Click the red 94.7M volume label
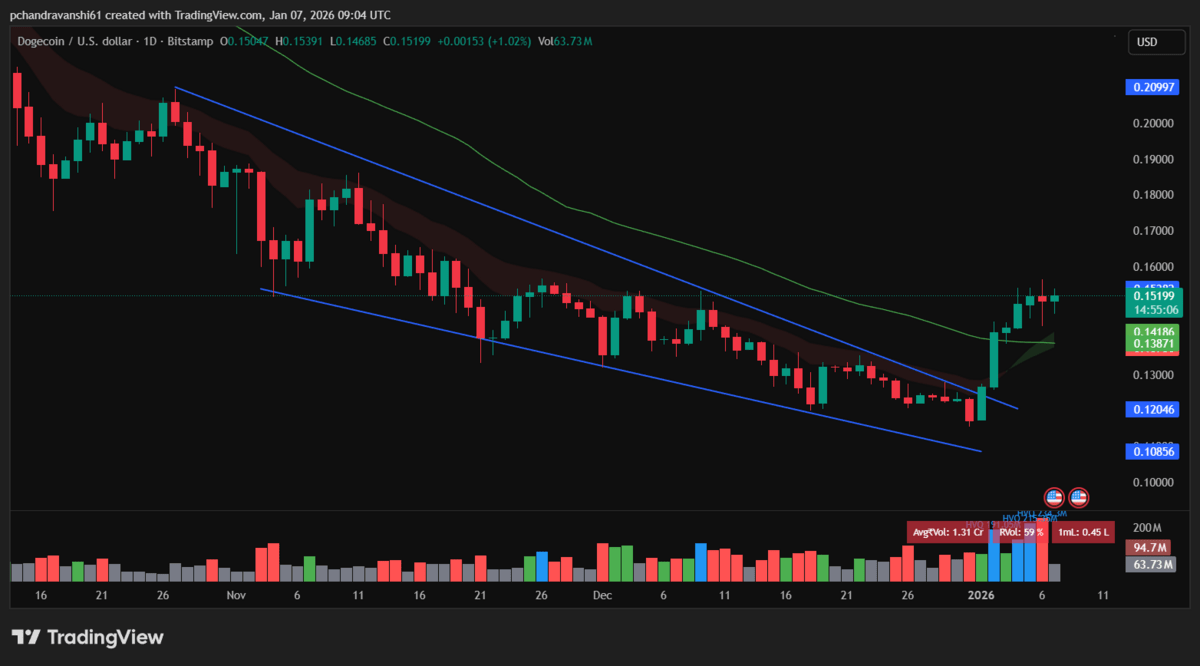The width and height of the screenshot is (1200, 666). point(1150,547)
